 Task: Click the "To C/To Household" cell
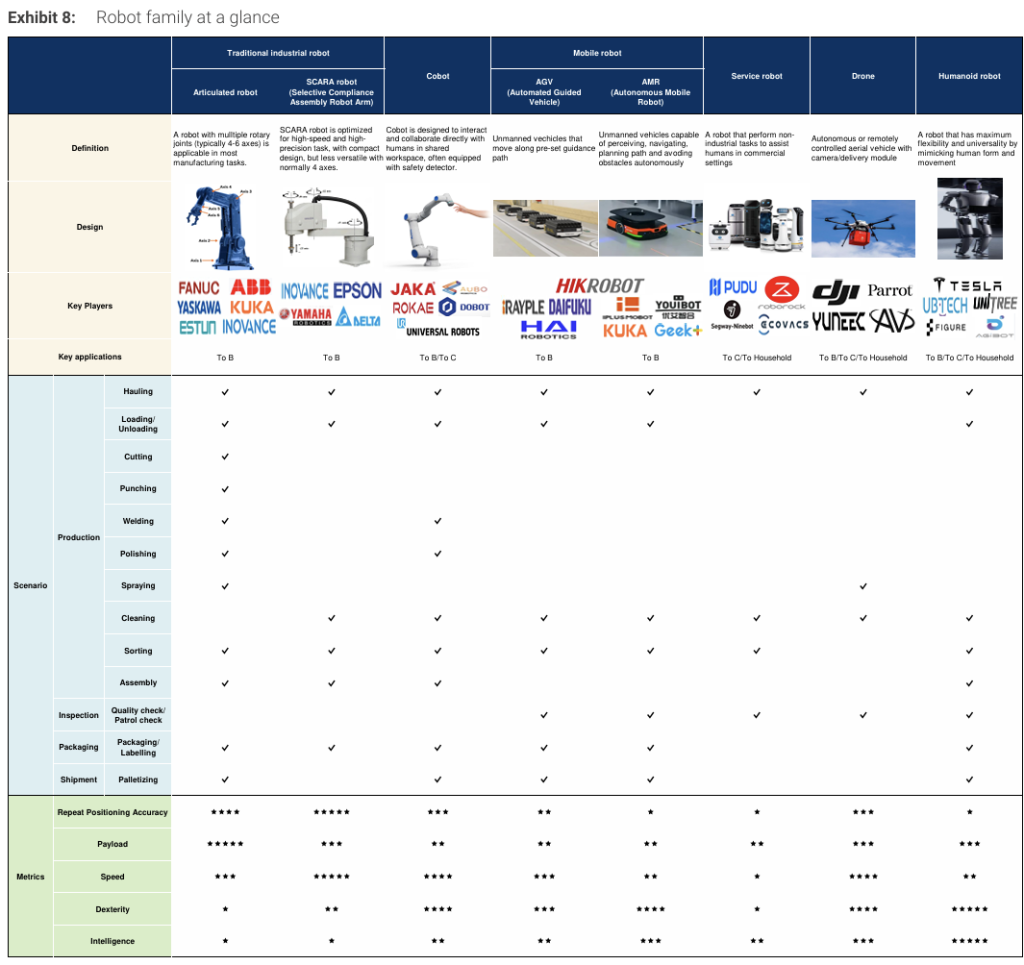click(x=757, y=358)
